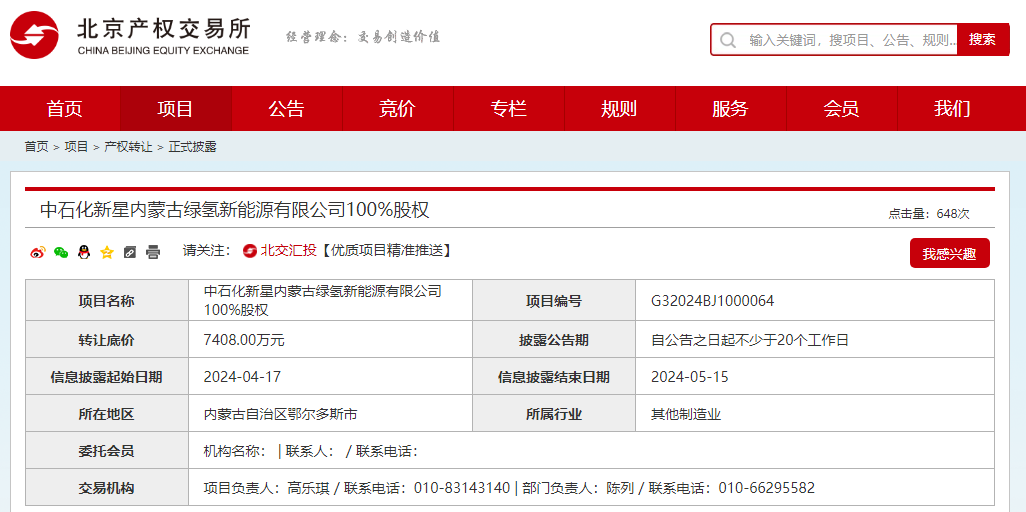The height and width of the screenshot is (512, 1026).
Task: Share via the QQ penguin icon
Action: click(x=84, y=252)
